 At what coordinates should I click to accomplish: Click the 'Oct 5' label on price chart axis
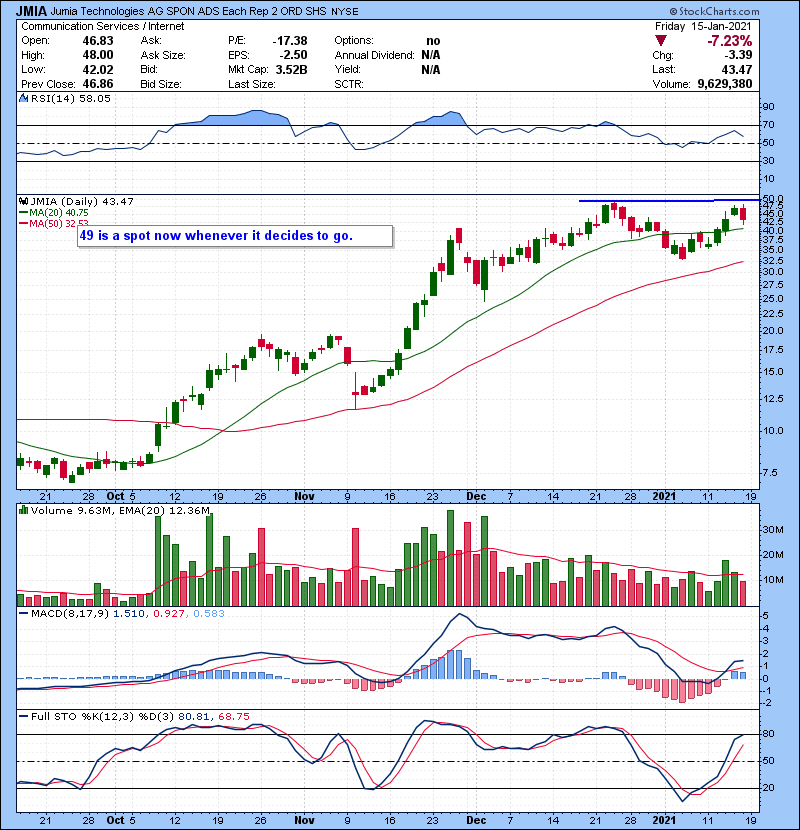click(121, 497)
